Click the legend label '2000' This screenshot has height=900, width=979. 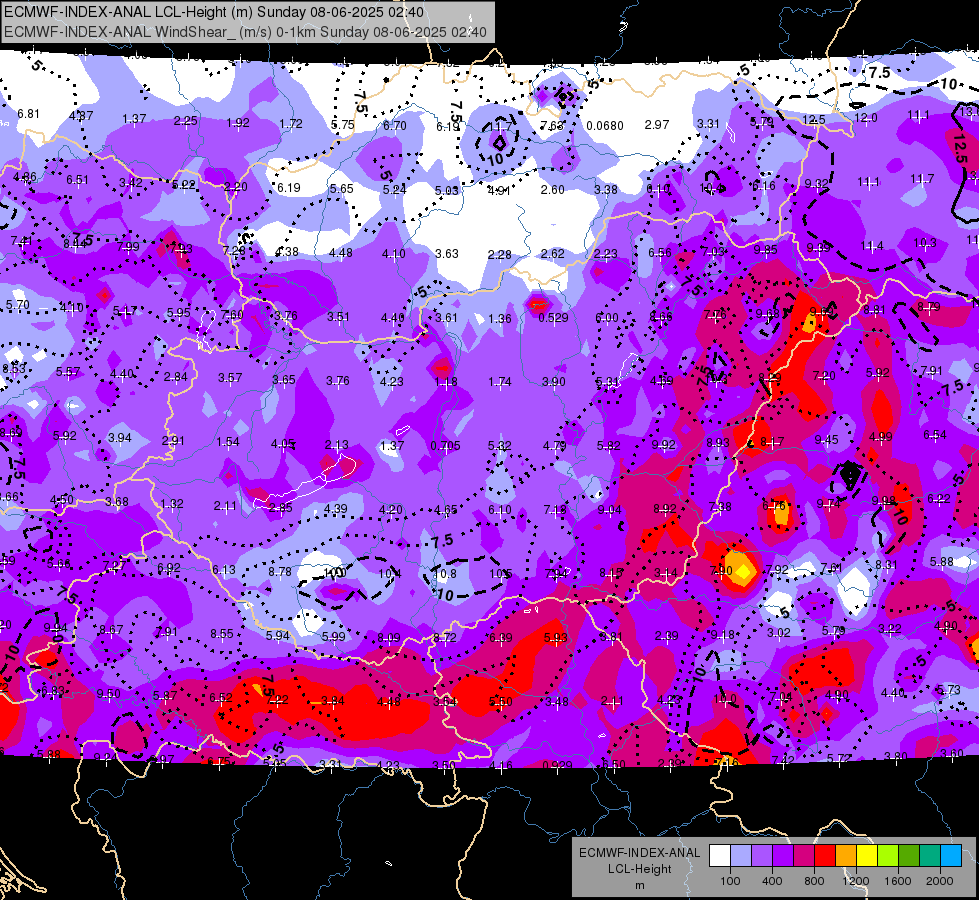[940, 881]
